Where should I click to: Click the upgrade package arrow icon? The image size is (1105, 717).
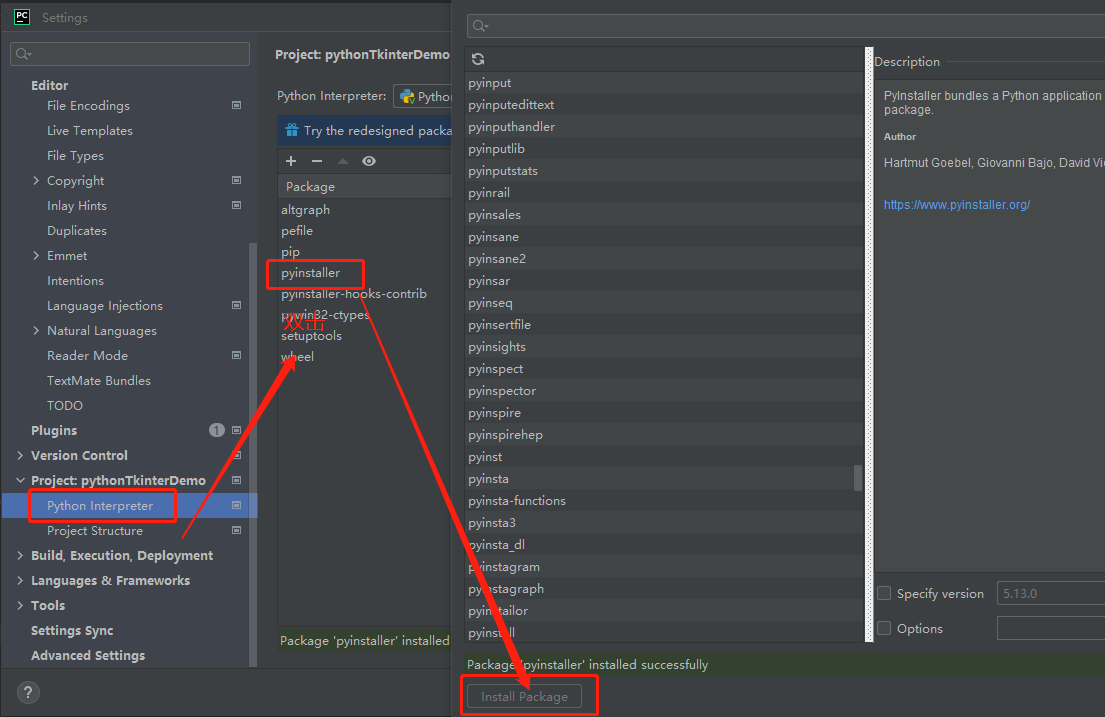click(342, 161)
